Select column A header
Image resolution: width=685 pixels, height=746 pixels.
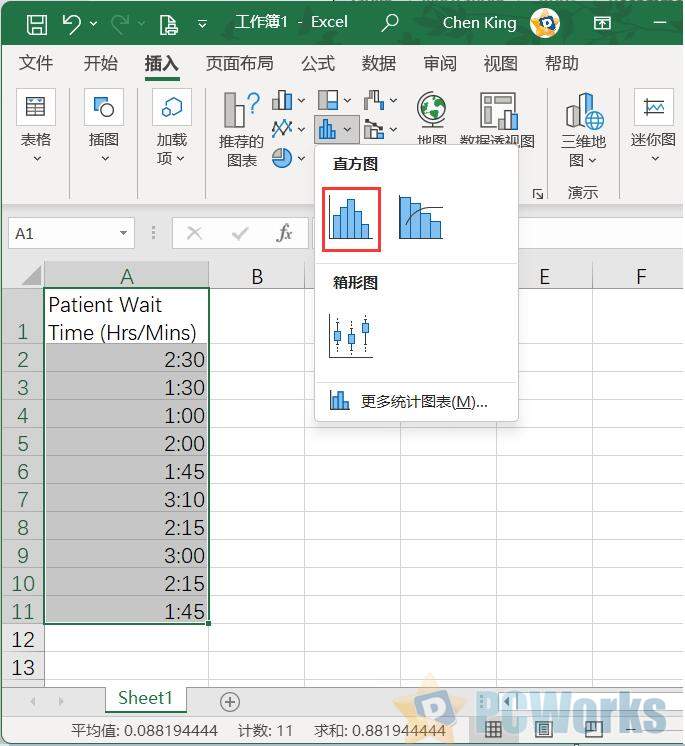coord(127,276)
